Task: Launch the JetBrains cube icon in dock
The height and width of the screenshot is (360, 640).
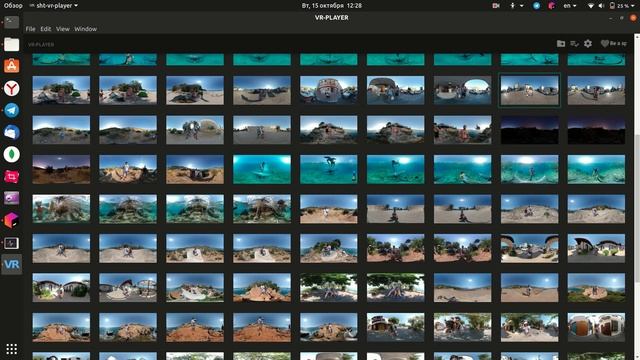Action: (11, 220)
